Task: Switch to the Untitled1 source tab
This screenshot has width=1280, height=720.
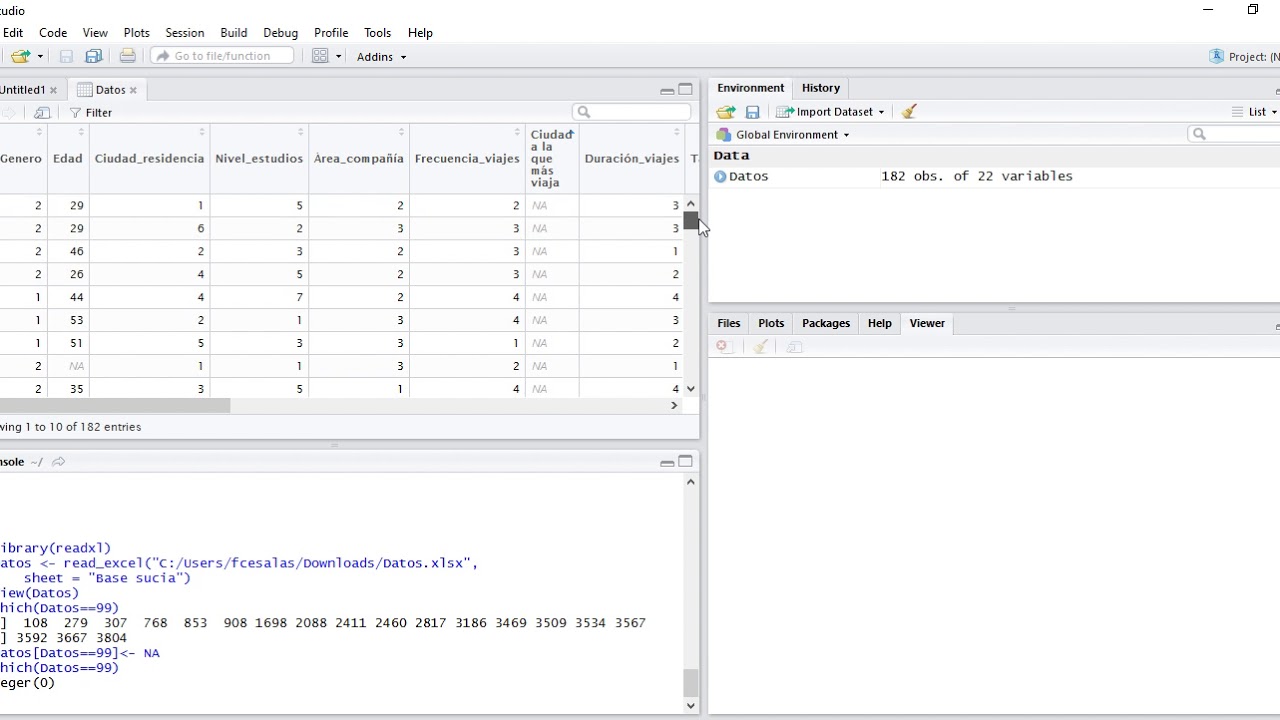Action: click(22, 90)
